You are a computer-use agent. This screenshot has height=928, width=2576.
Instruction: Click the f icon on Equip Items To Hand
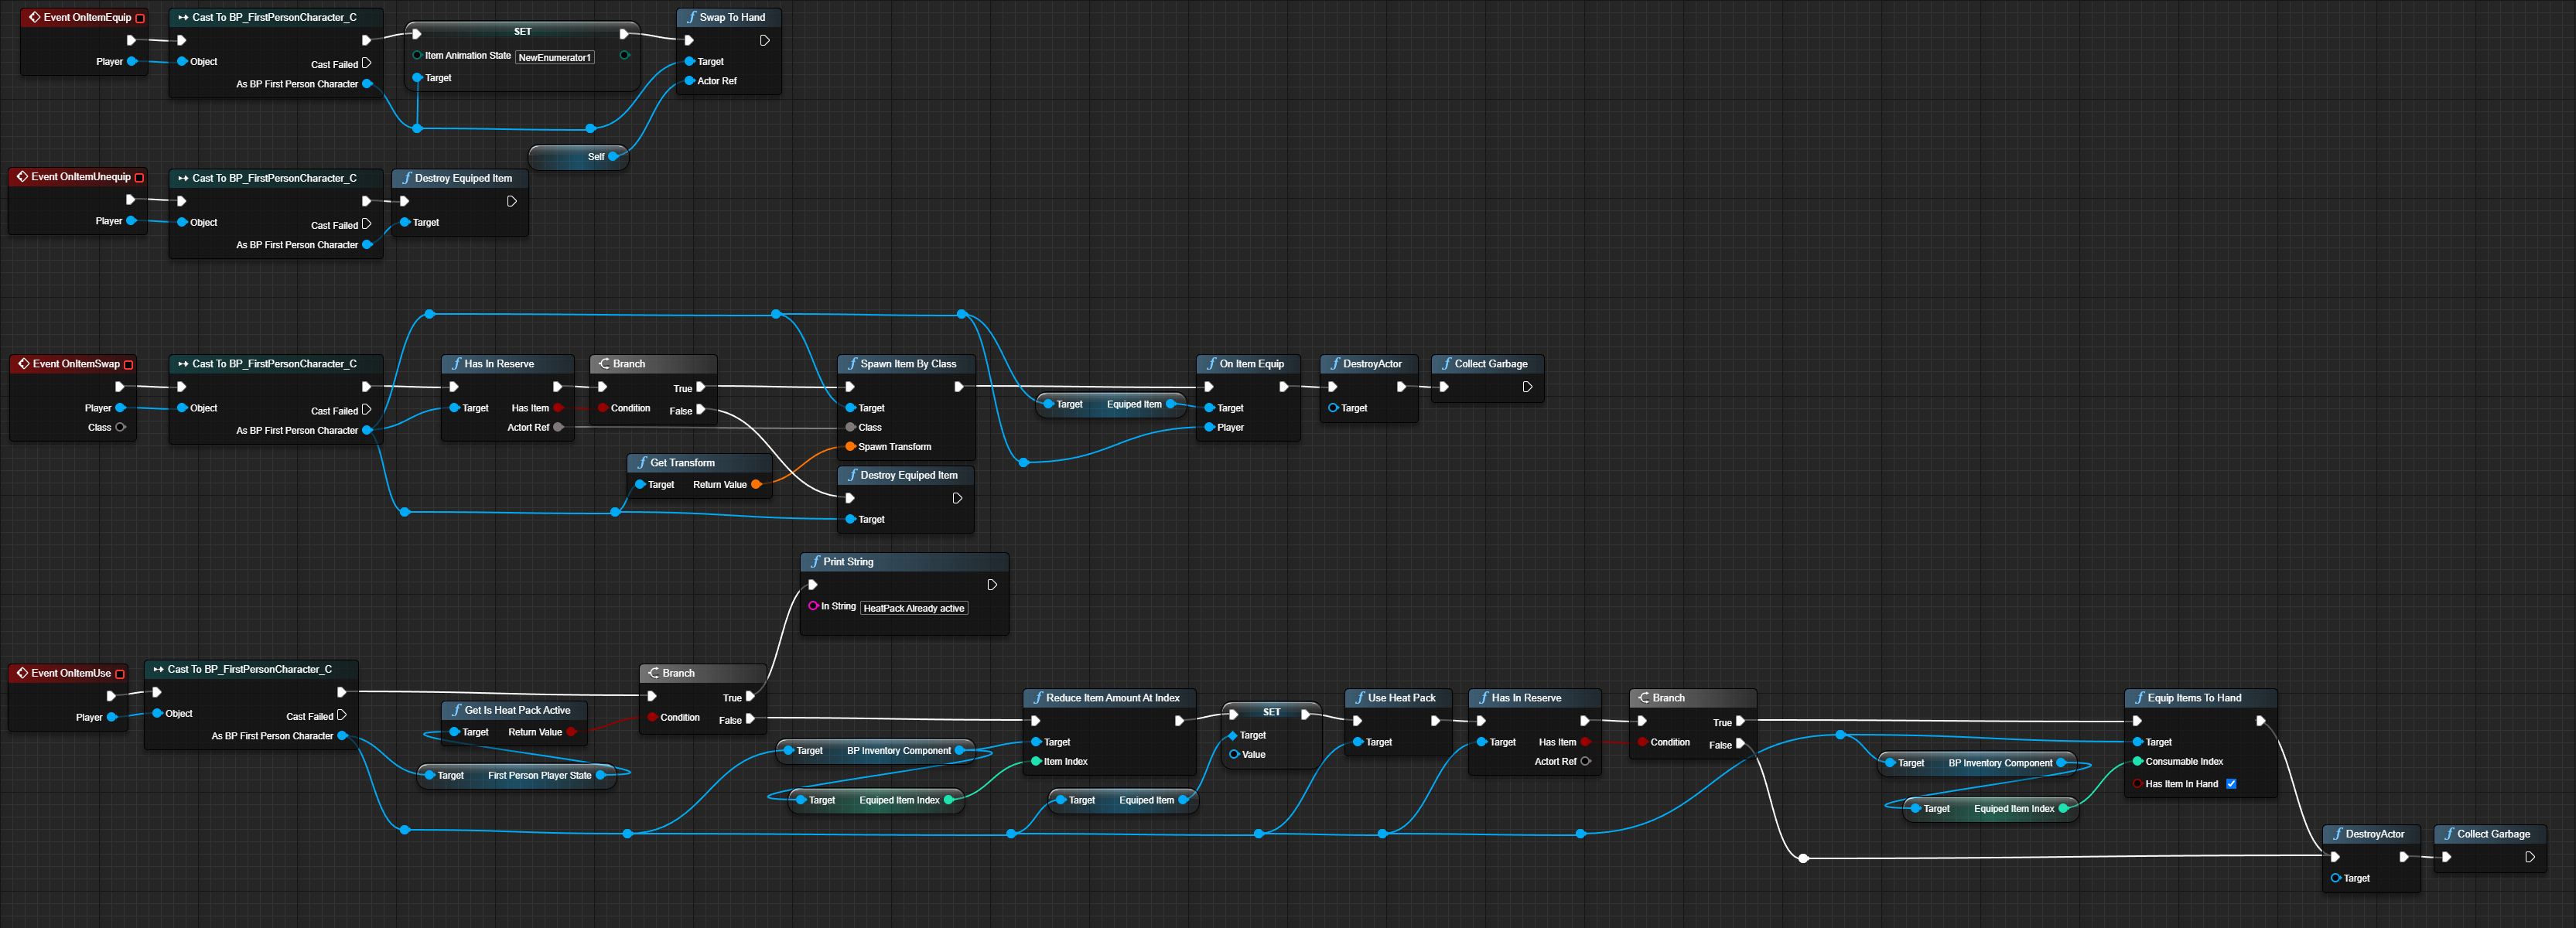pyautogui.click(x=2140, y=697)
